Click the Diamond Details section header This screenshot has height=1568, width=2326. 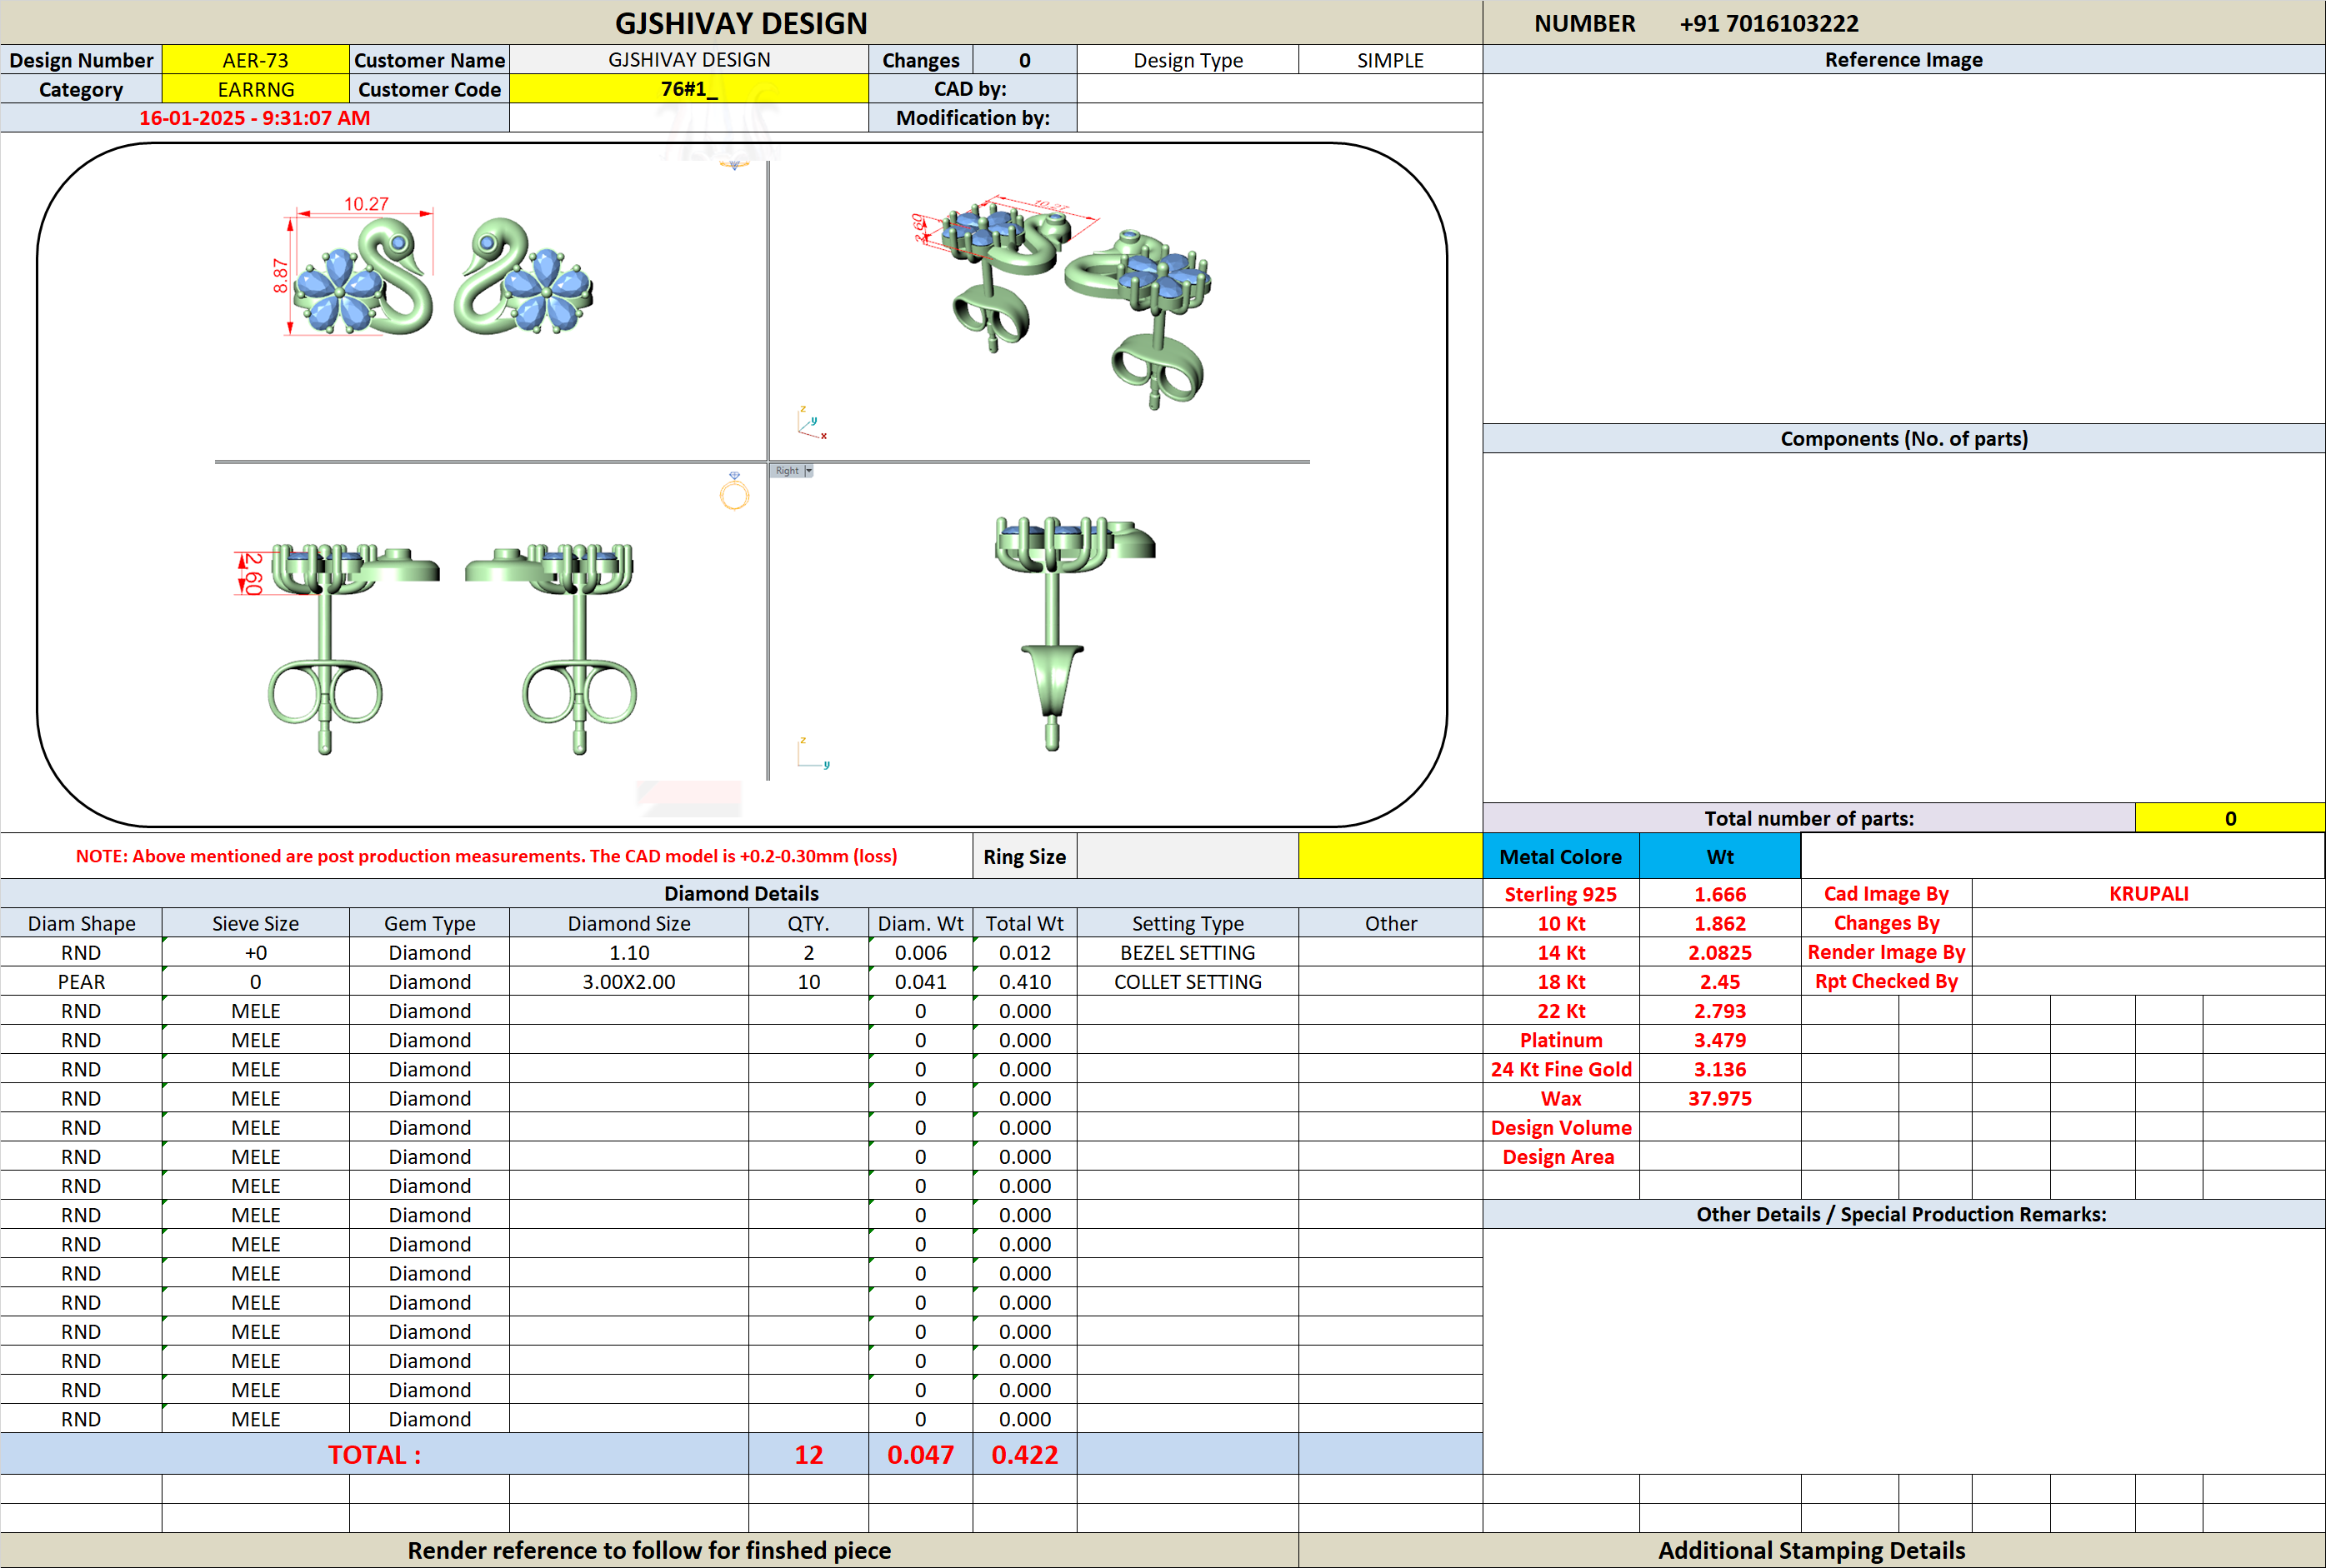point(741,893)
